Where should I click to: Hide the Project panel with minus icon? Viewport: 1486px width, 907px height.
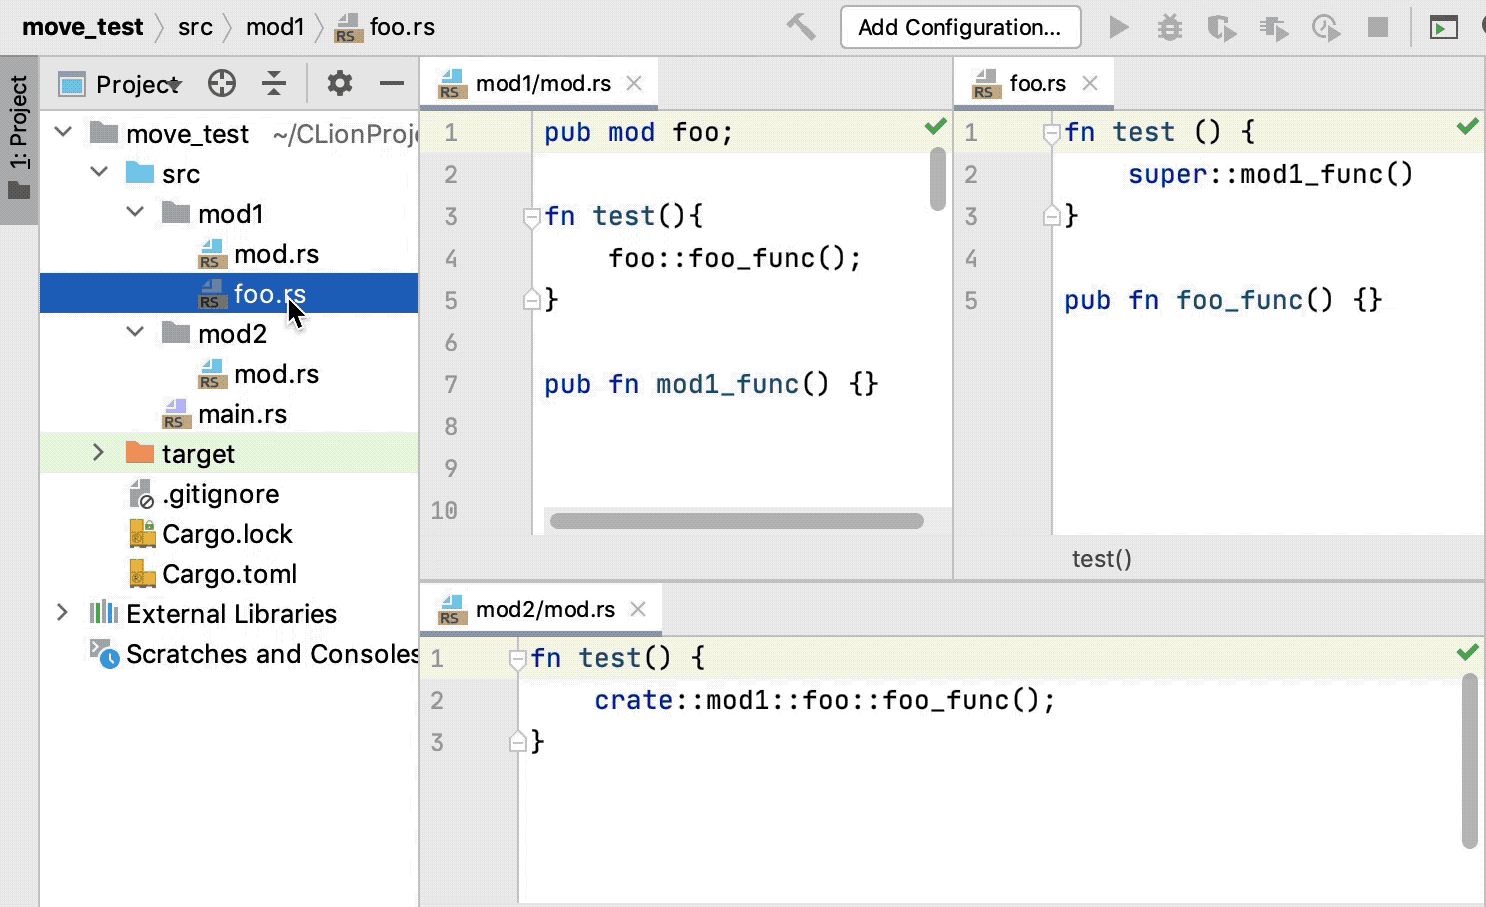[392, 83]
